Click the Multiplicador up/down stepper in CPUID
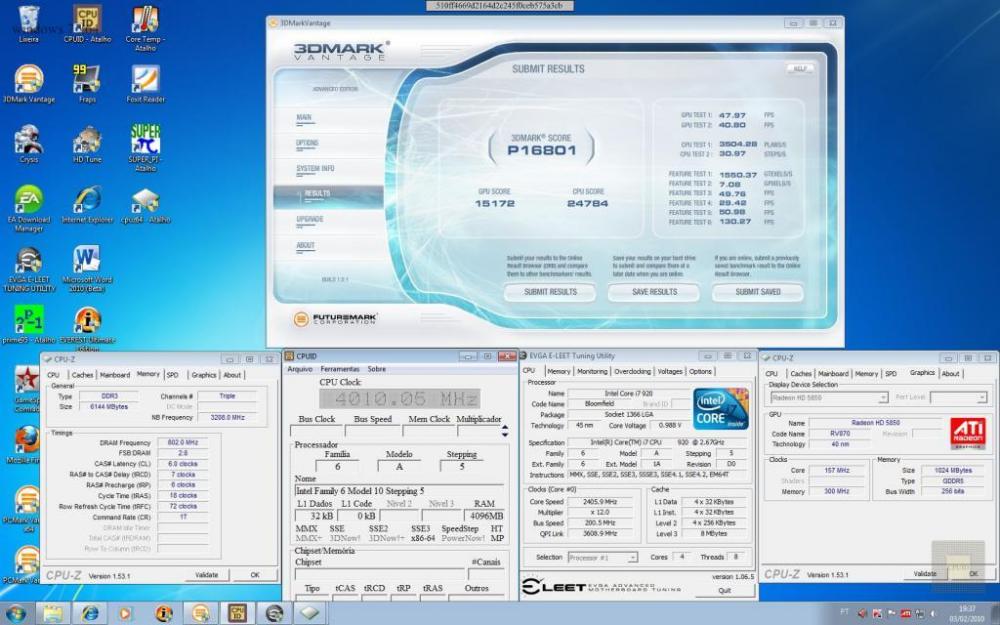Viewport: 1000px width, 625px height. point(505,432)
